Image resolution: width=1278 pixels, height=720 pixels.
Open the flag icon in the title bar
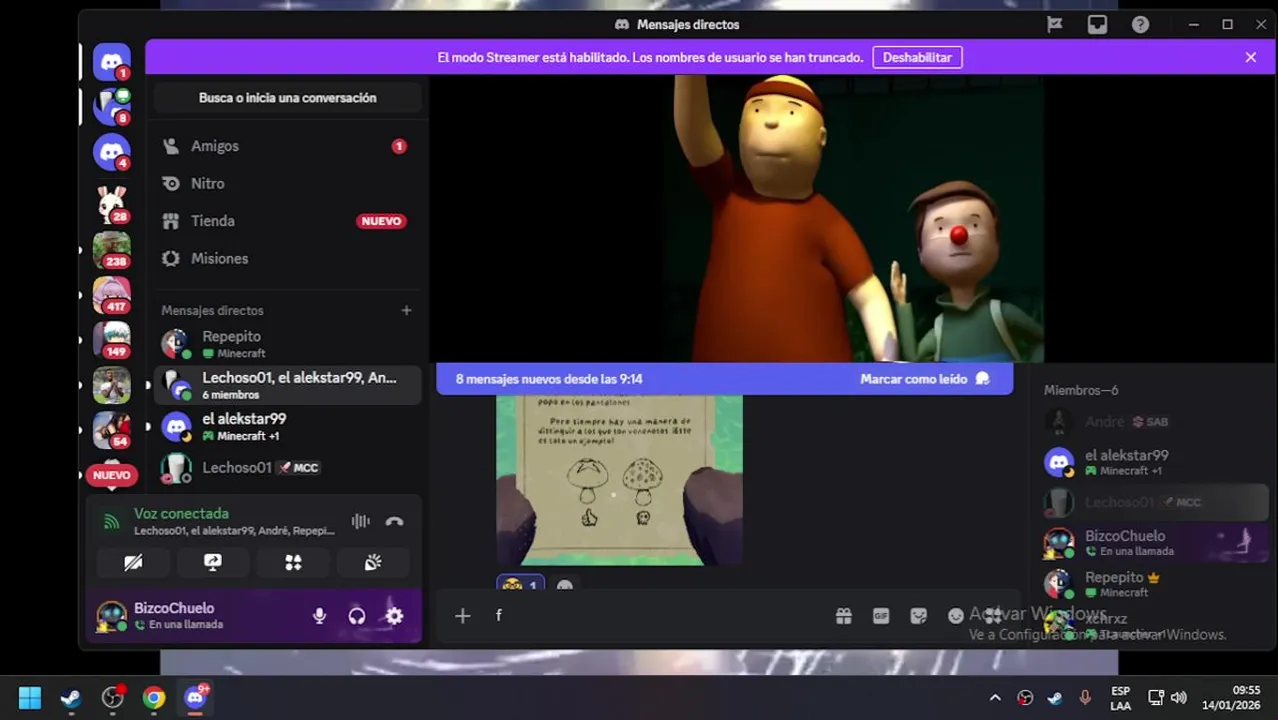[x=1054, y=24]
